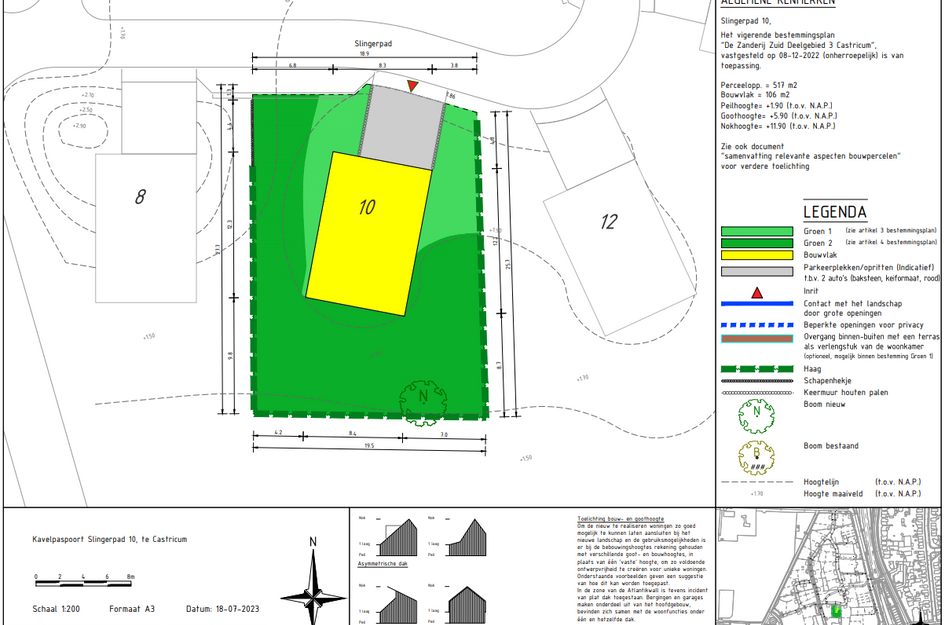The width and height of the screenshot is (945, 625).
Task: Click the 'Datum: 18-07-2023' text
Action: [222, 609]
